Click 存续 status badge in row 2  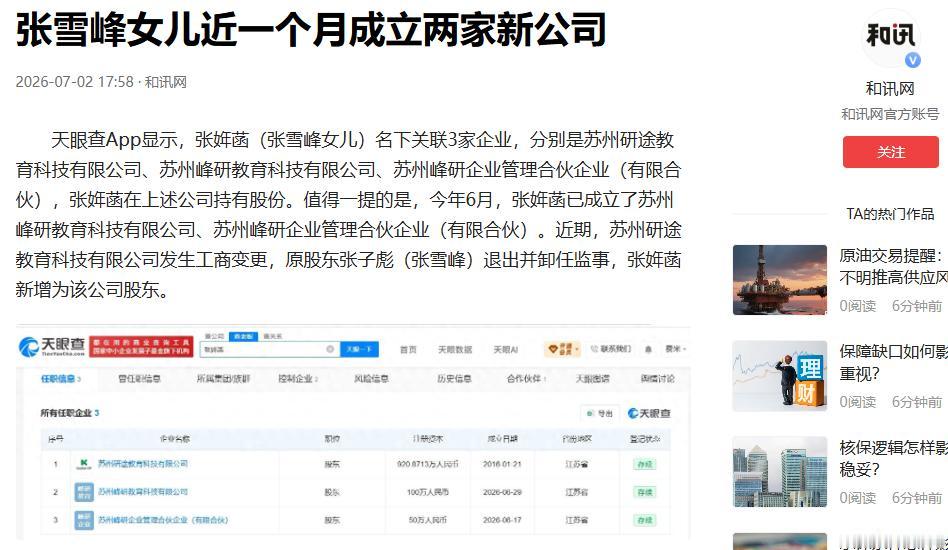pos(645,492)
